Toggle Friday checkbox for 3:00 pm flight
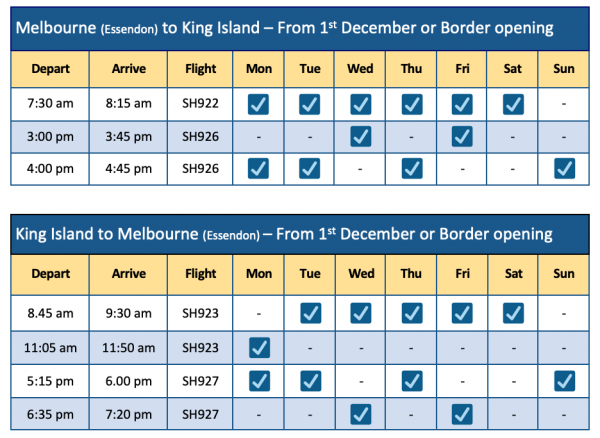The height and width of the screenshot is (438, 600). [x=462, y=135]
